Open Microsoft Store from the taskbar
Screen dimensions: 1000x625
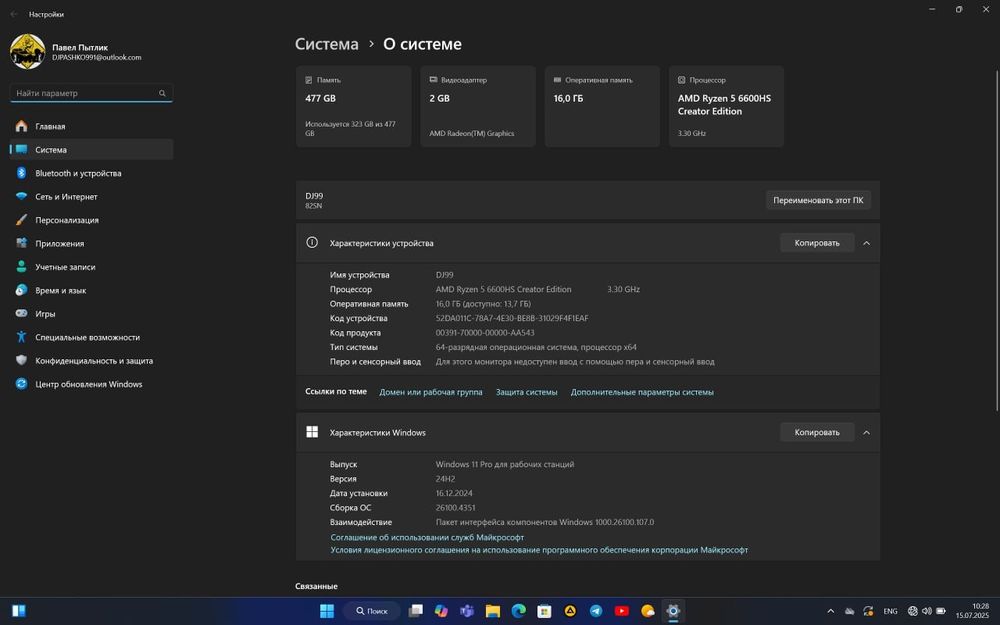point(544,611)
